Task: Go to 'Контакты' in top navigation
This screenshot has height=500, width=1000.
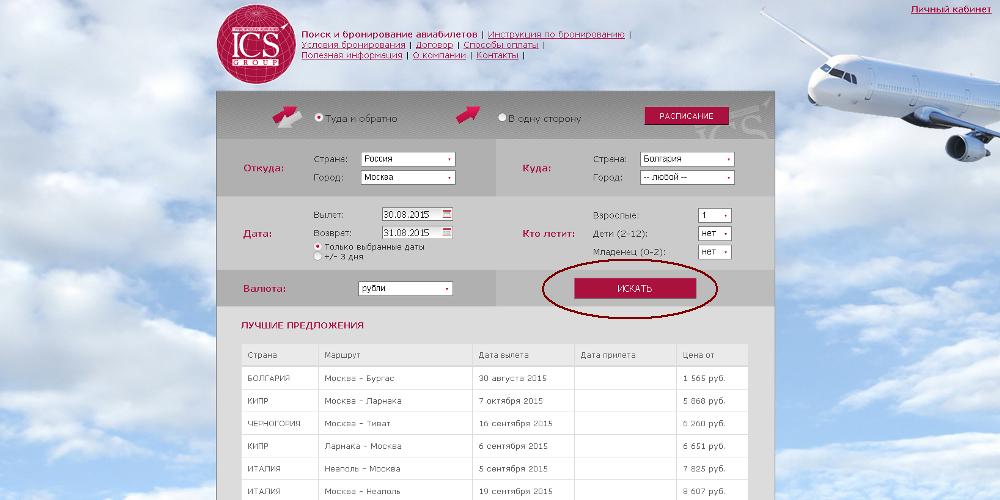Action: point(497,55)
